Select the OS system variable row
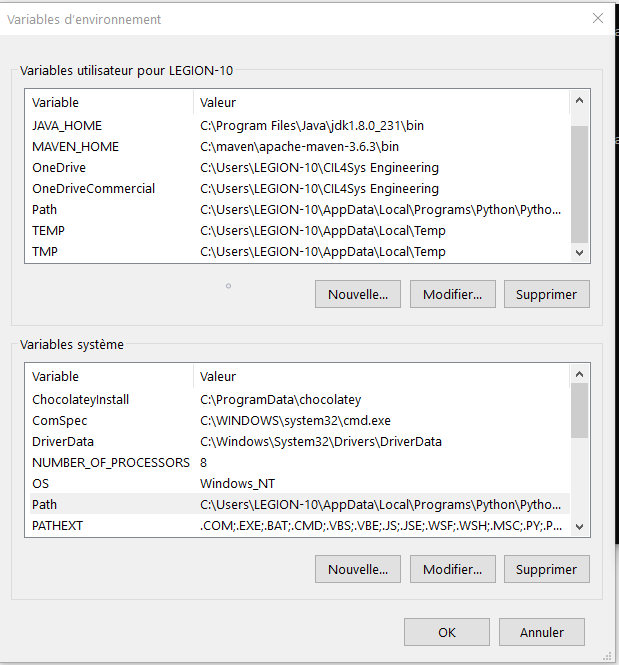This screenshot has width=619, height=665. [x=299, y=483]
